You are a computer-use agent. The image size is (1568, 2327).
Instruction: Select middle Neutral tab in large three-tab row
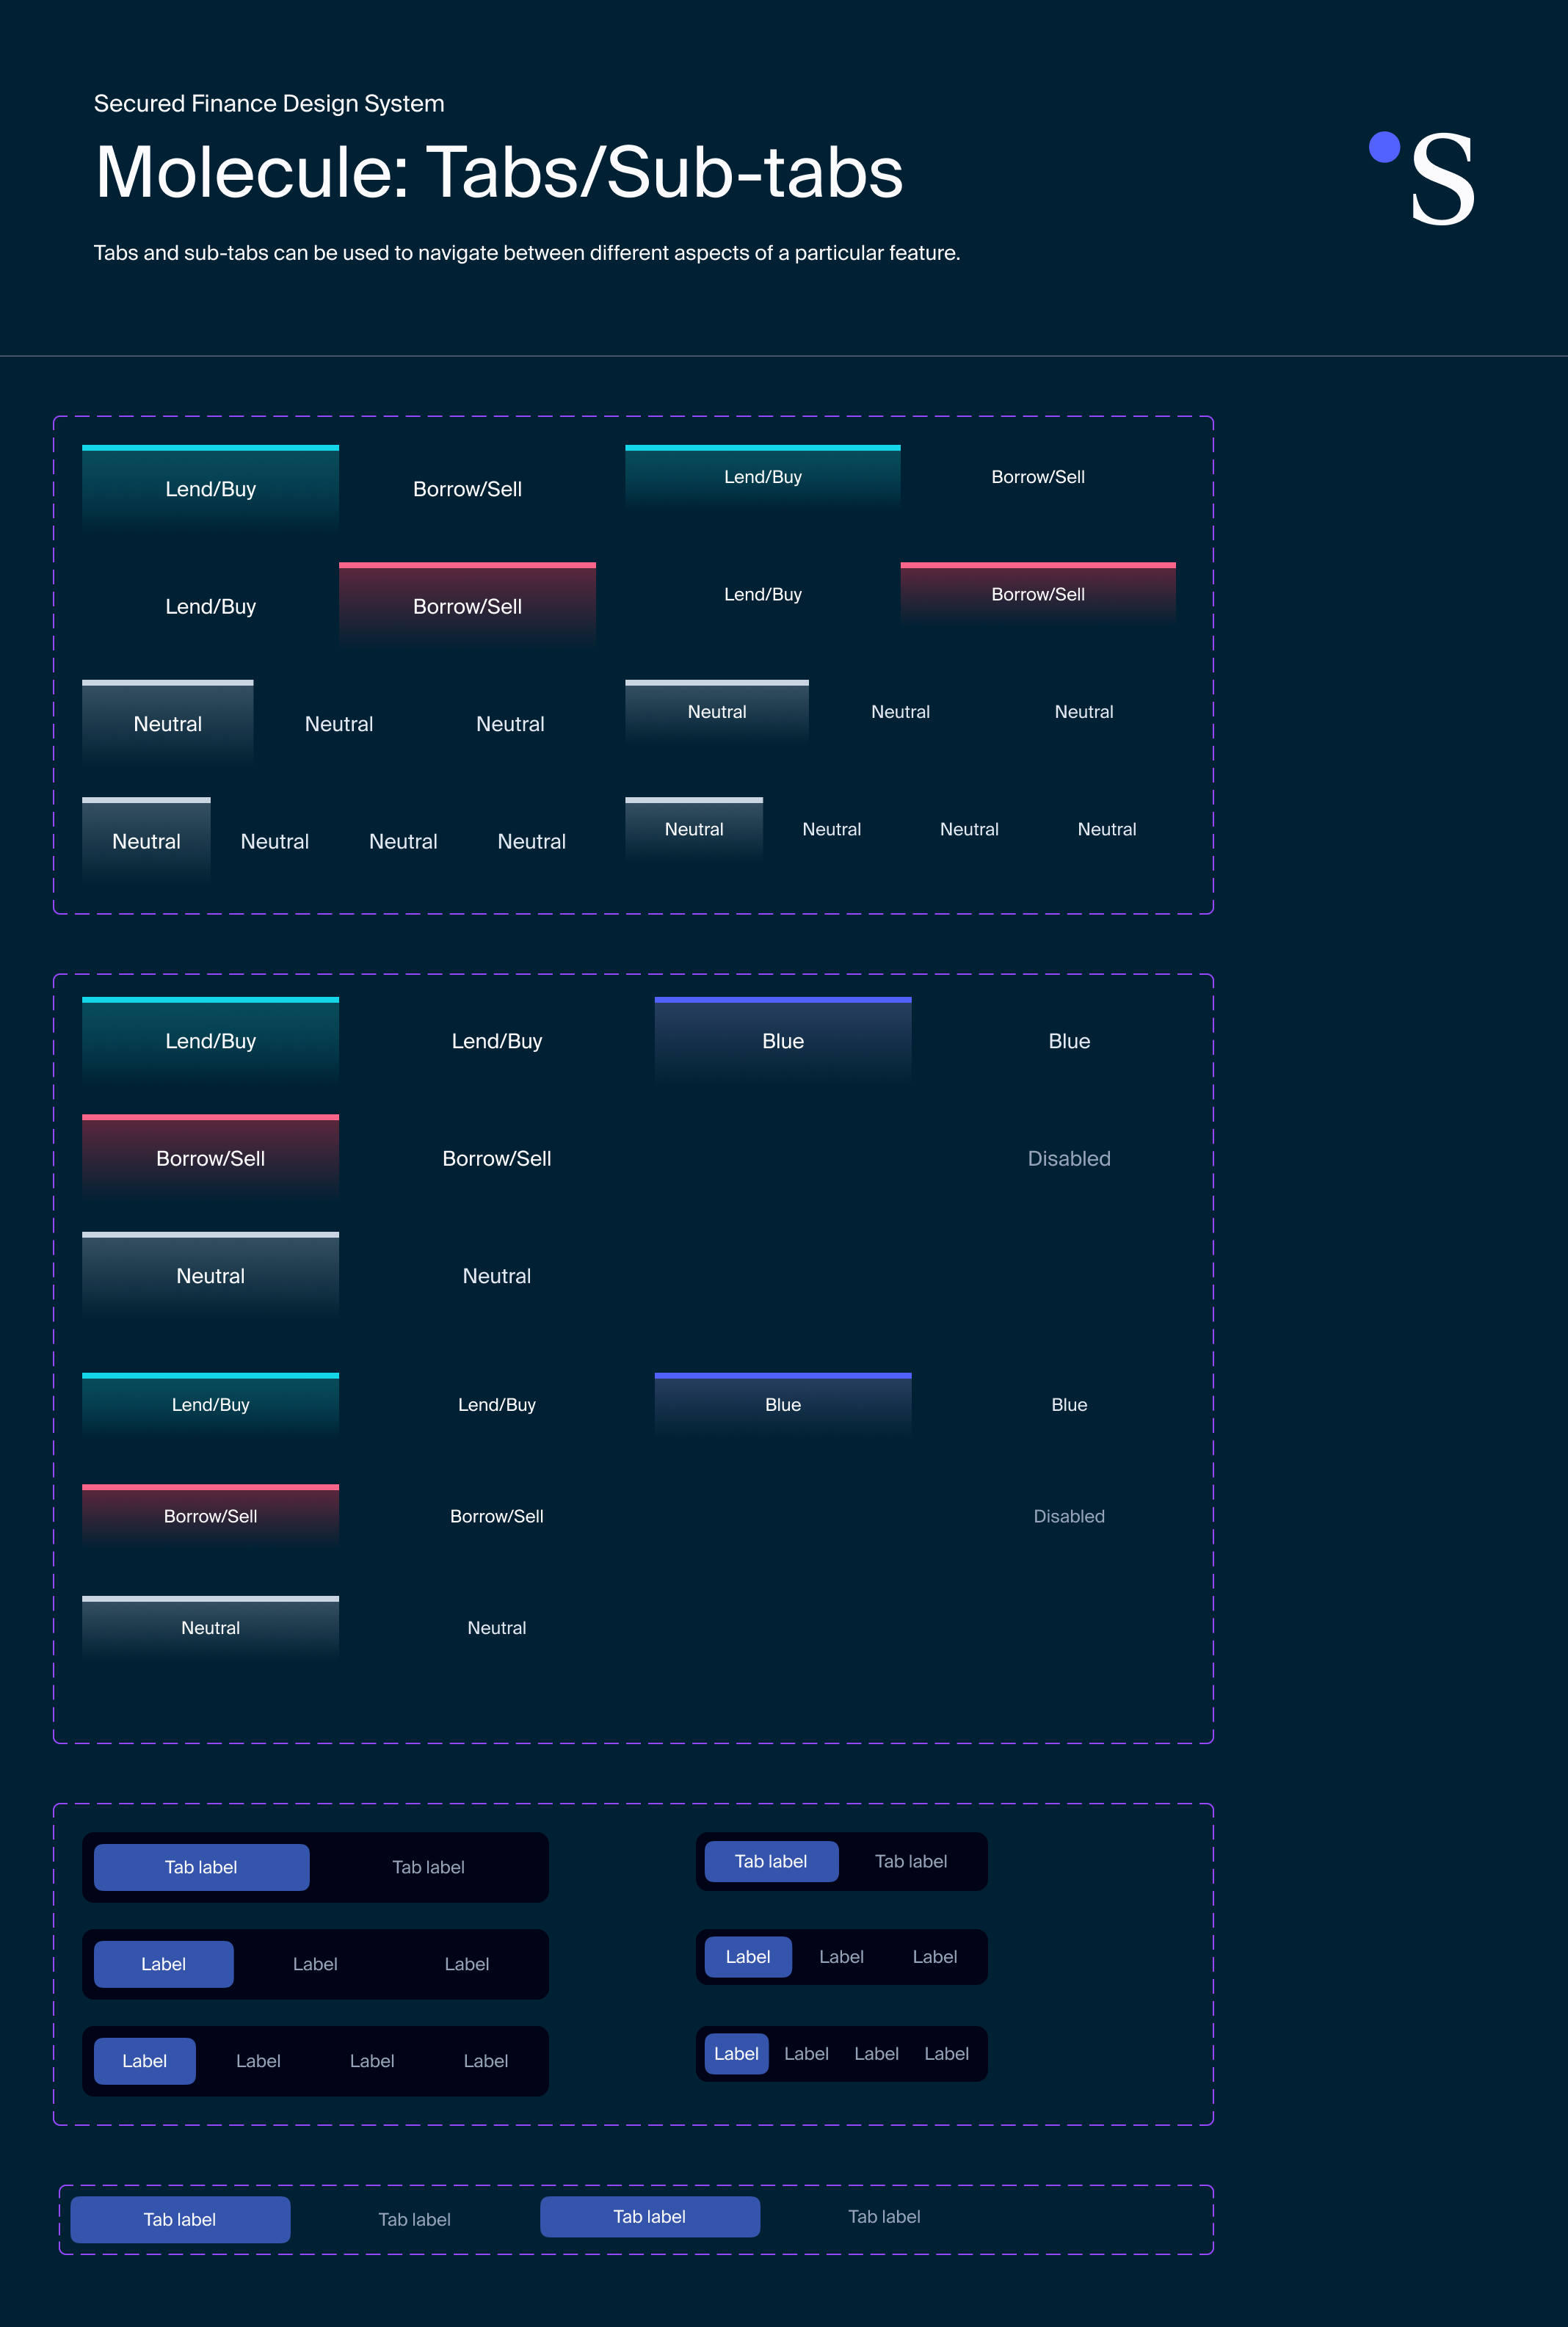coord(339,723)
